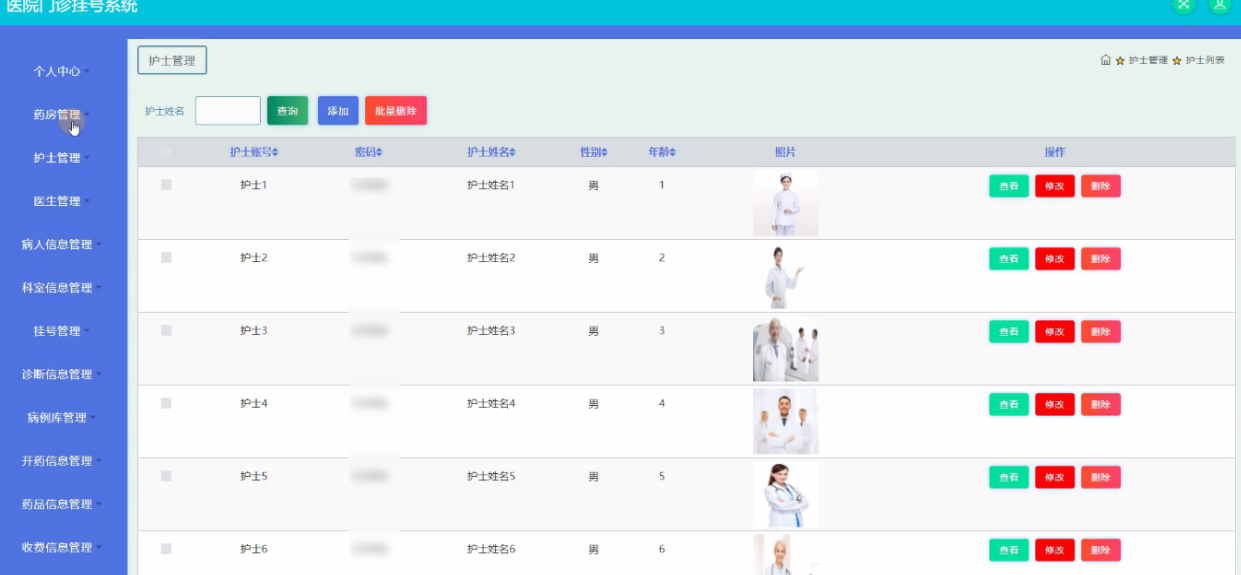
Task: Click the home icon in breadcrumb
Action: (1105, 60)
